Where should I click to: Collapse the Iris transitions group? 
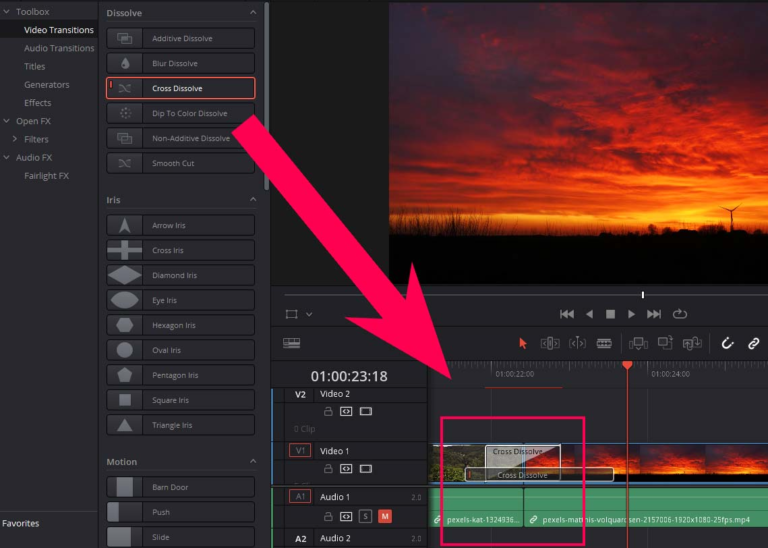(253, 199)
